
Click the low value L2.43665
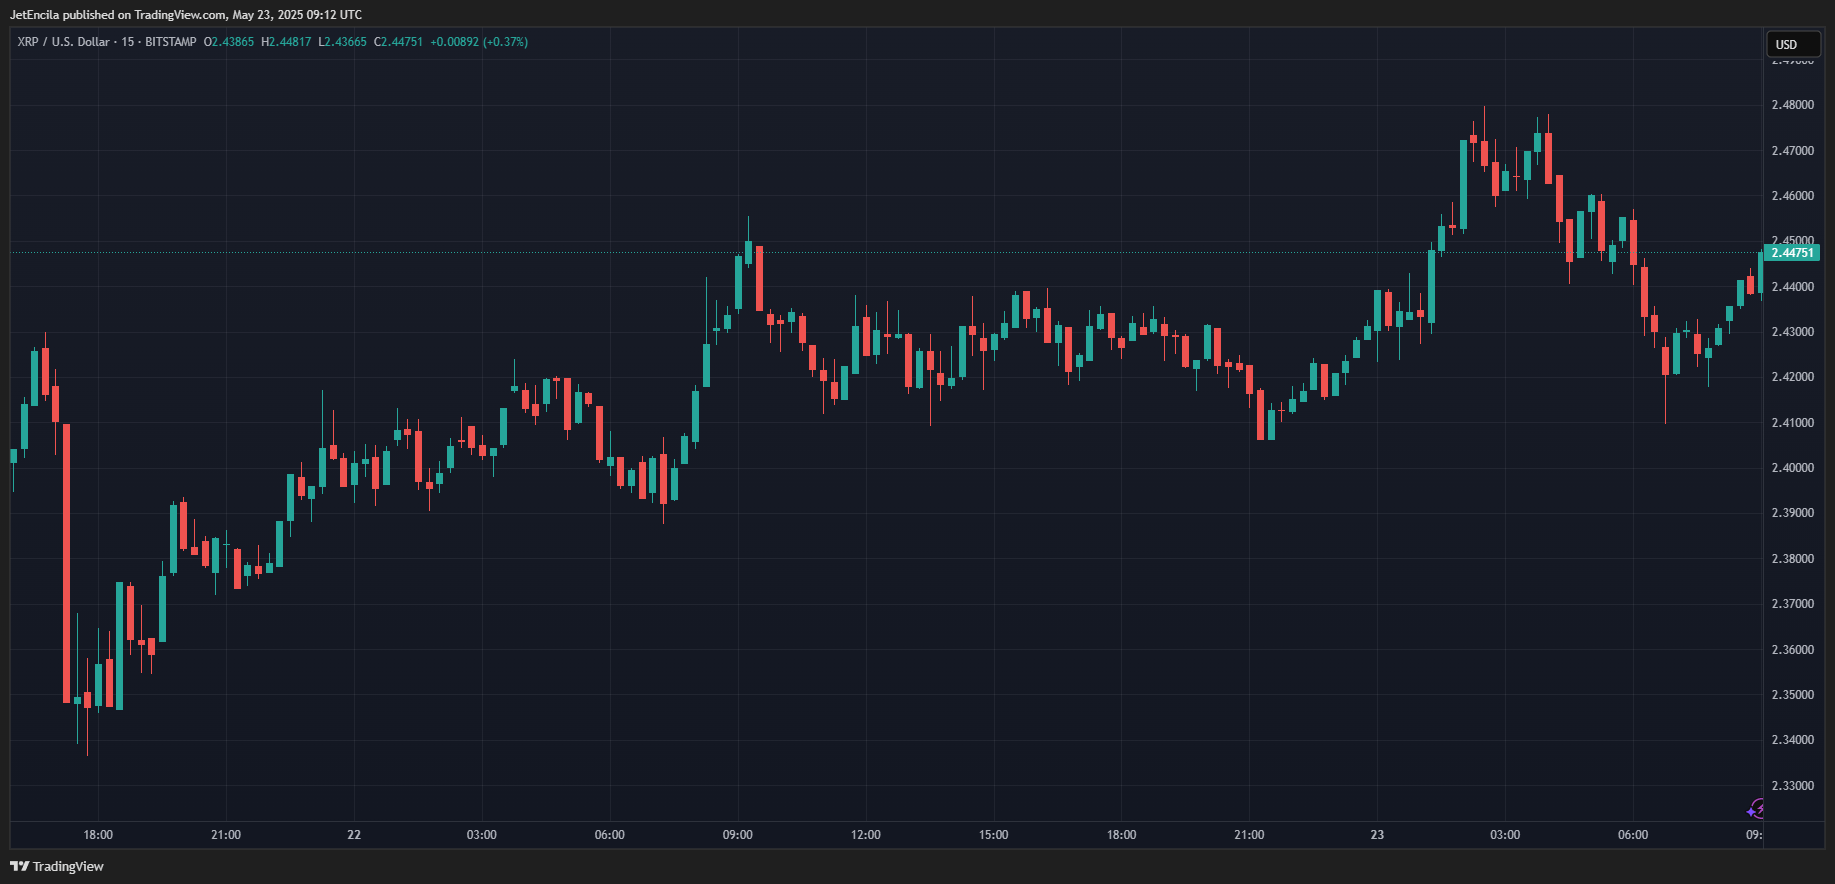(x=342, y=42)
